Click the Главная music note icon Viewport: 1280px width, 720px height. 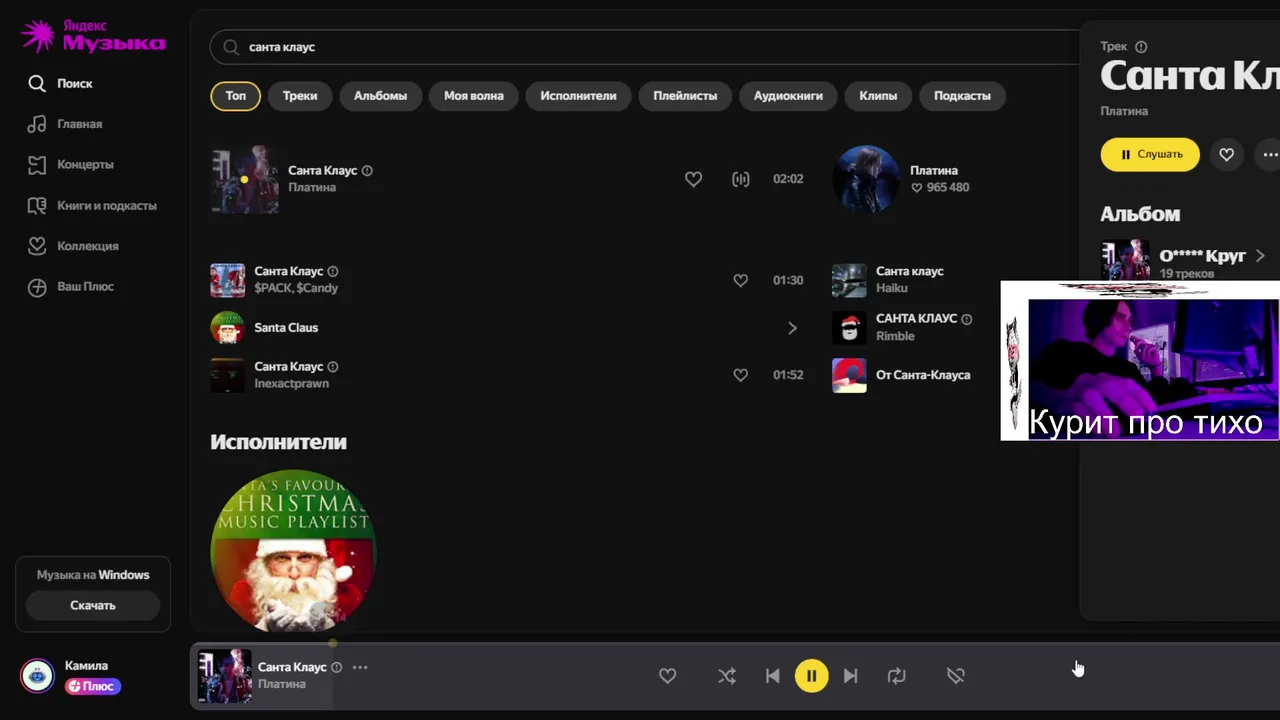point(37,124)
